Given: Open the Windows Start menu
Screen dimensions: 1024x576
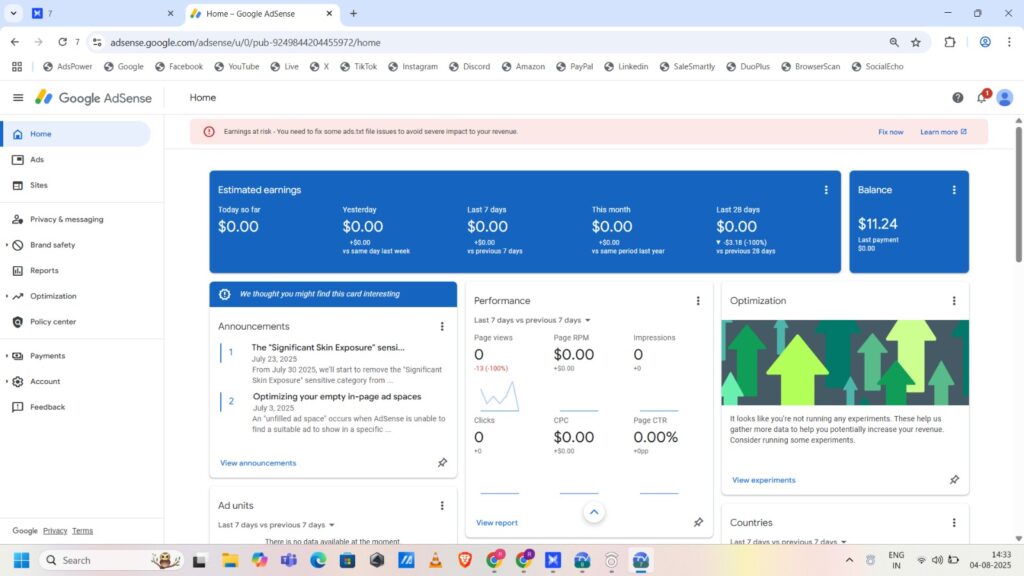Looking at the screenshot, I should [21, 560].
